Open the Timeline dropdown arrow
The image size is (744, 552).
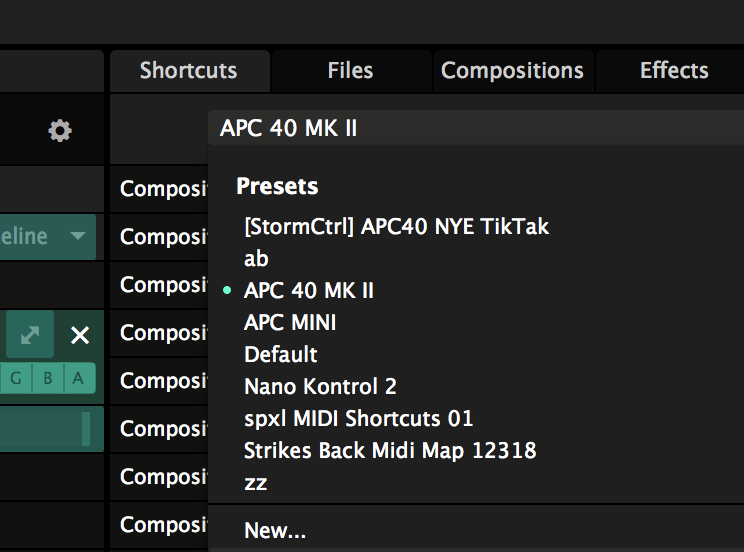pos(78,237)
